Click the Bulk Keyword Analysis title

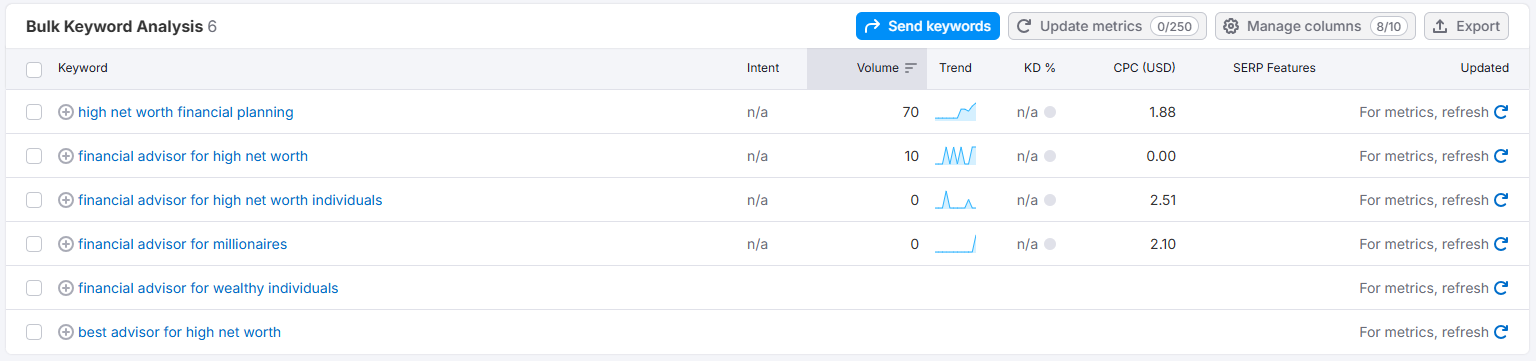click(114, 26)
